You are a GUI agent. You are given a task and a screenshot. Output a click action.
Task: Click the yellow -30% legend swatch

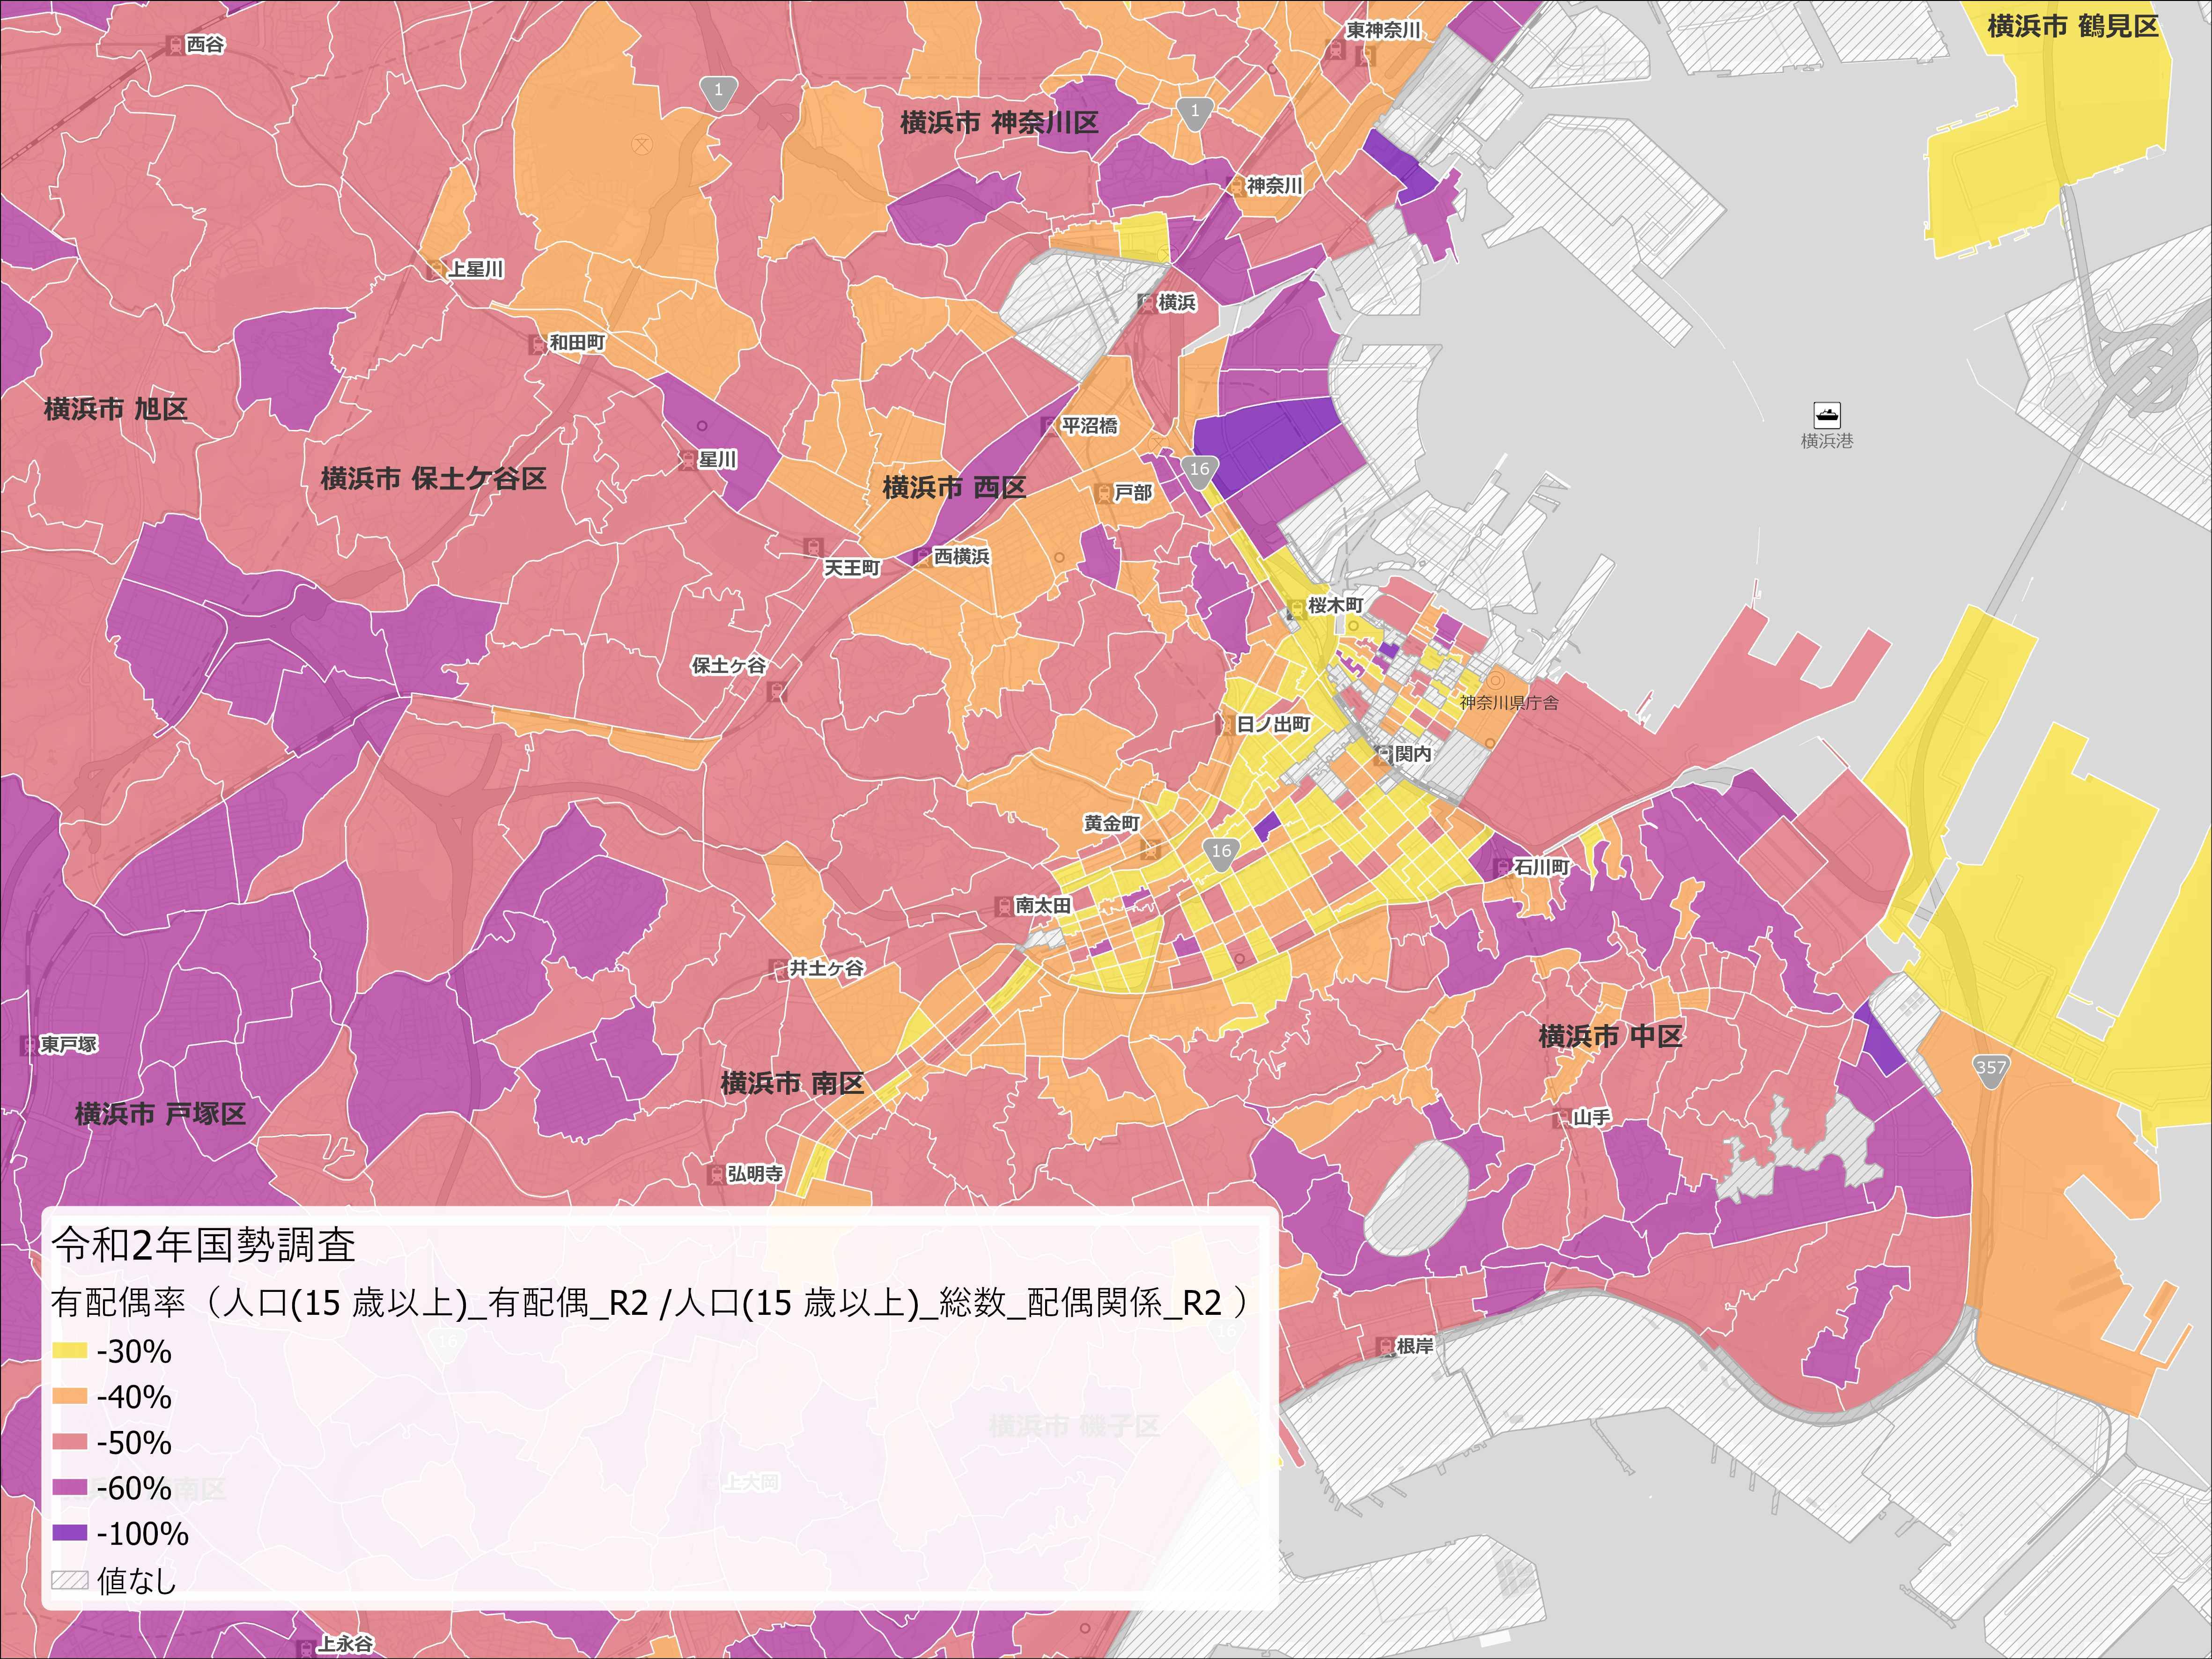(70, 1351)
